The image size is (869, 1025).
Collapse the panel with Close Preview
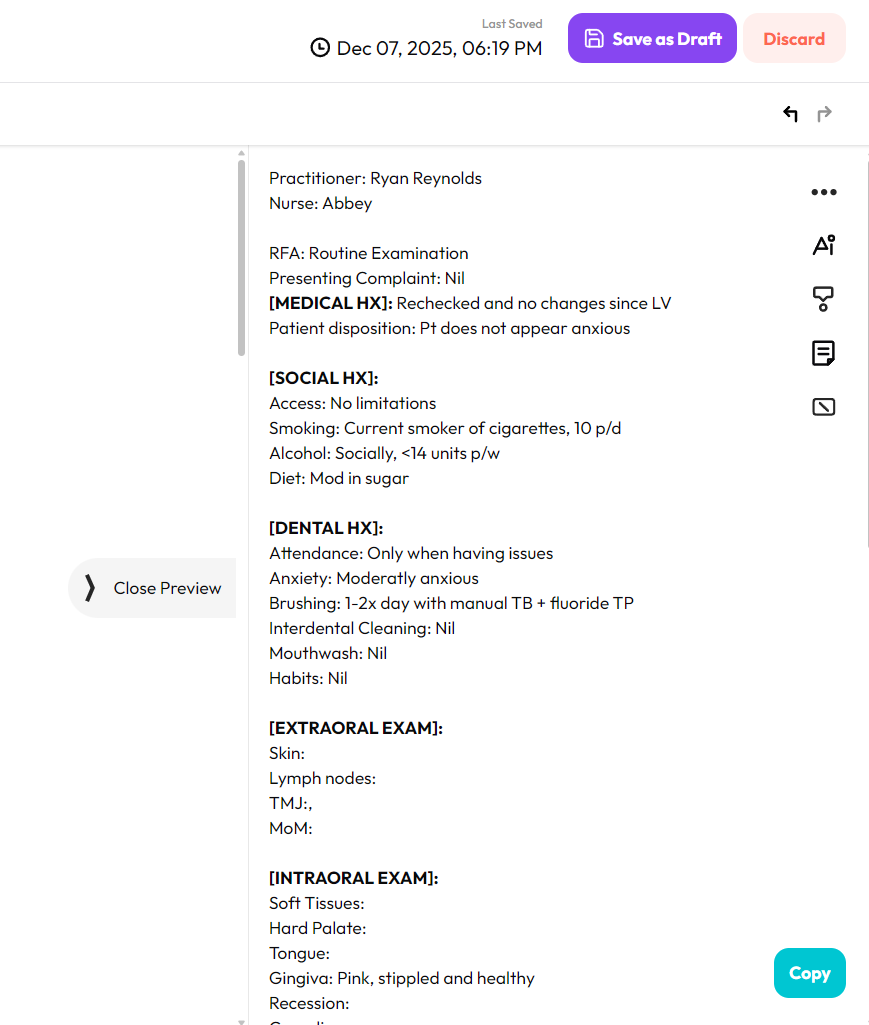click(152, 588)
